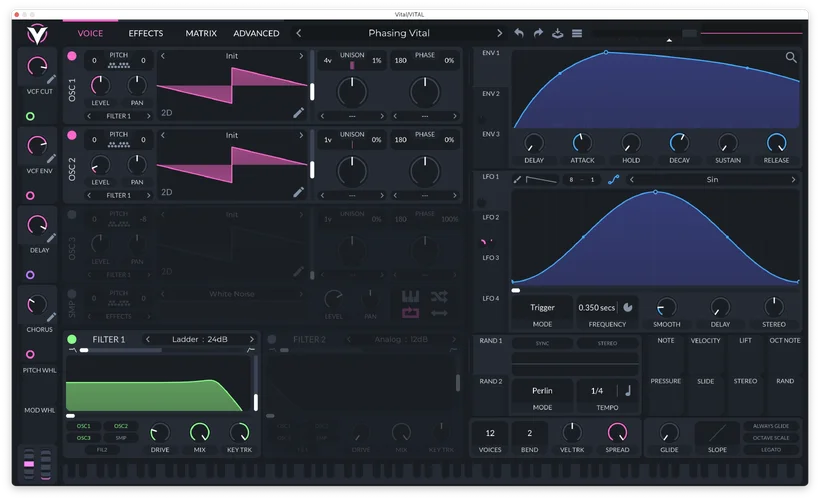820x500 pixels.
Task: Open the LFO Sin shape preset selector
Action: pyautogui.click(x=712, y=180)
